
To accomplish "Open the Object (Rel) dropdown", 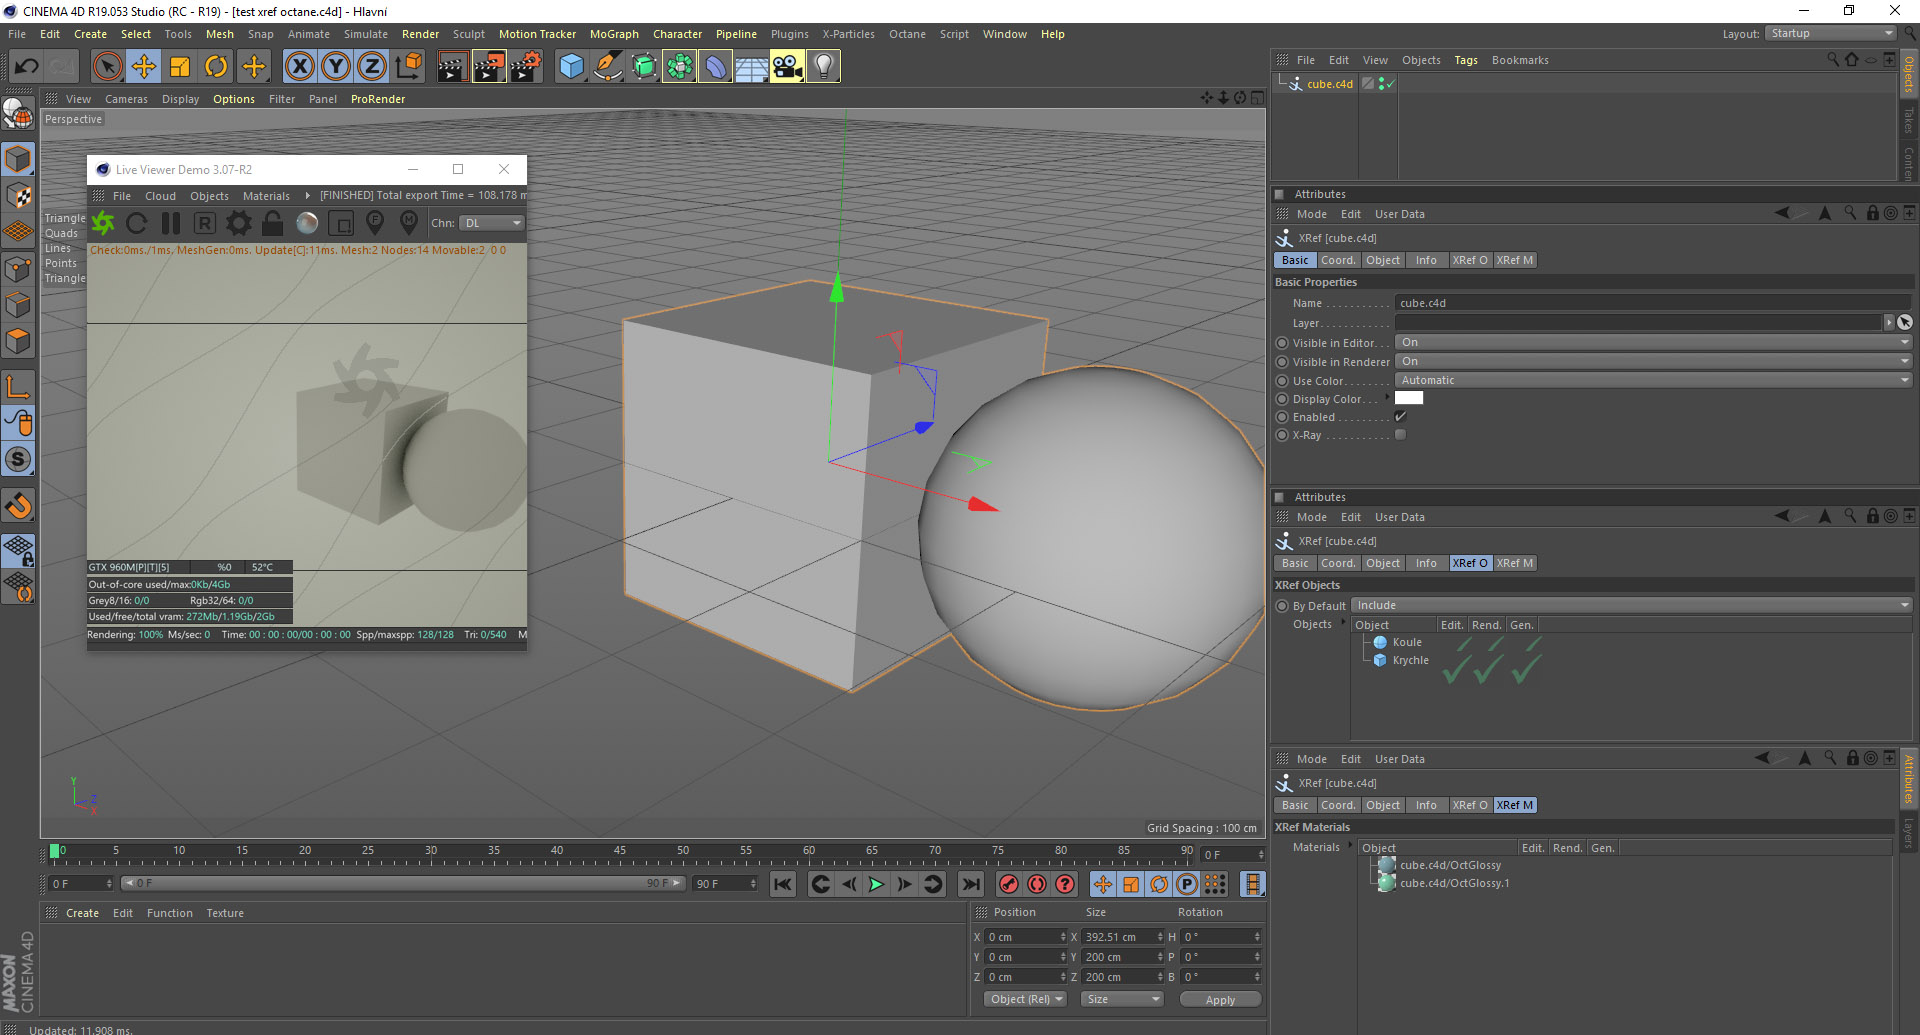I will click(1027, 999).
